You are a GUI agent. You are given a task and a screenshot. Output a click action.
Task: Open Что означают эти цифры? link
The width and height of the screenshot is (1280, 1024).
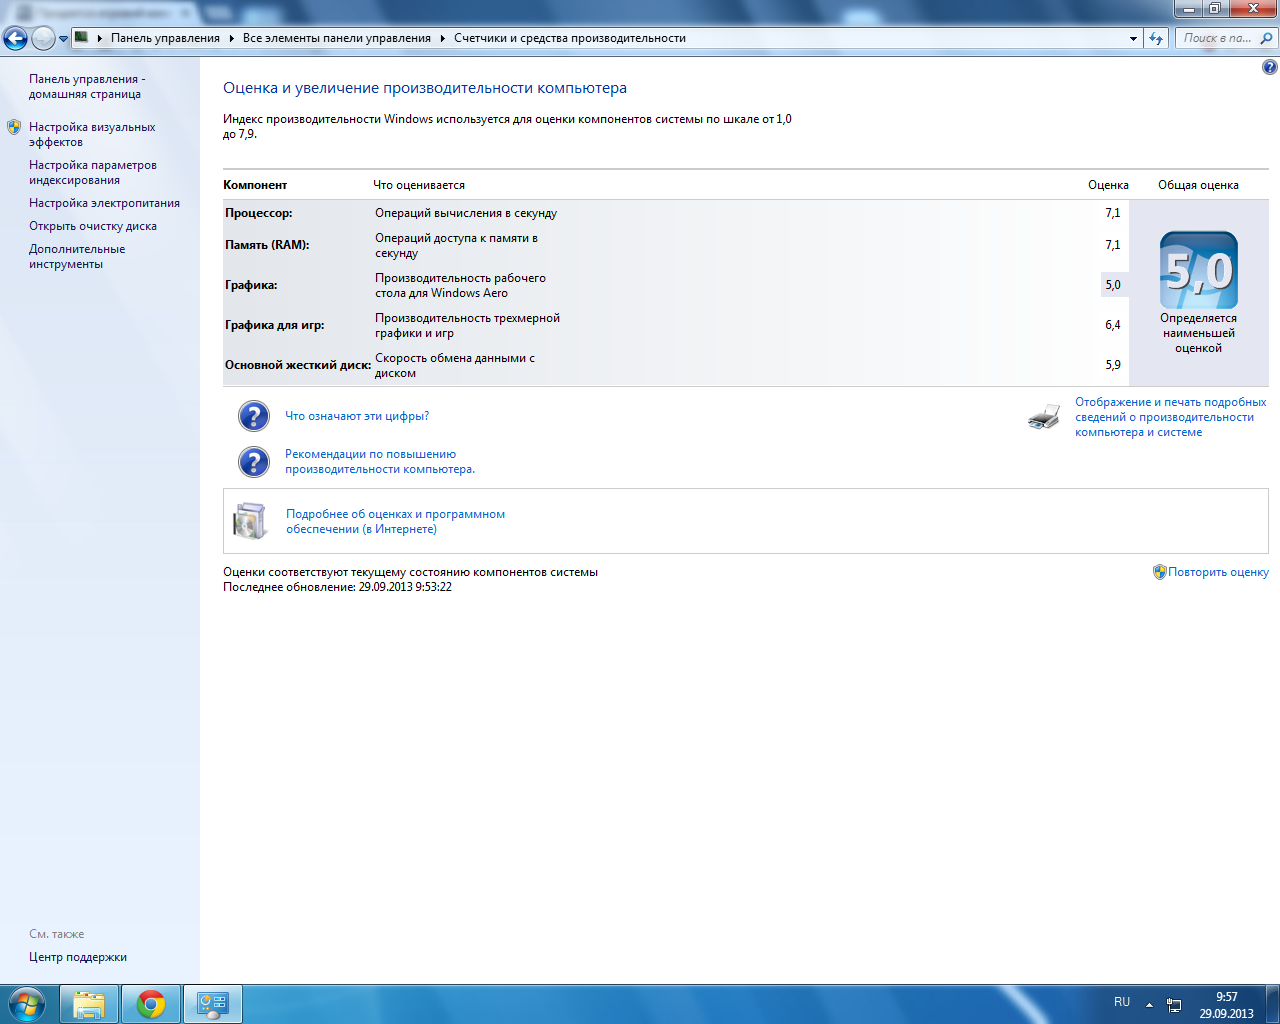coord(357,416)
